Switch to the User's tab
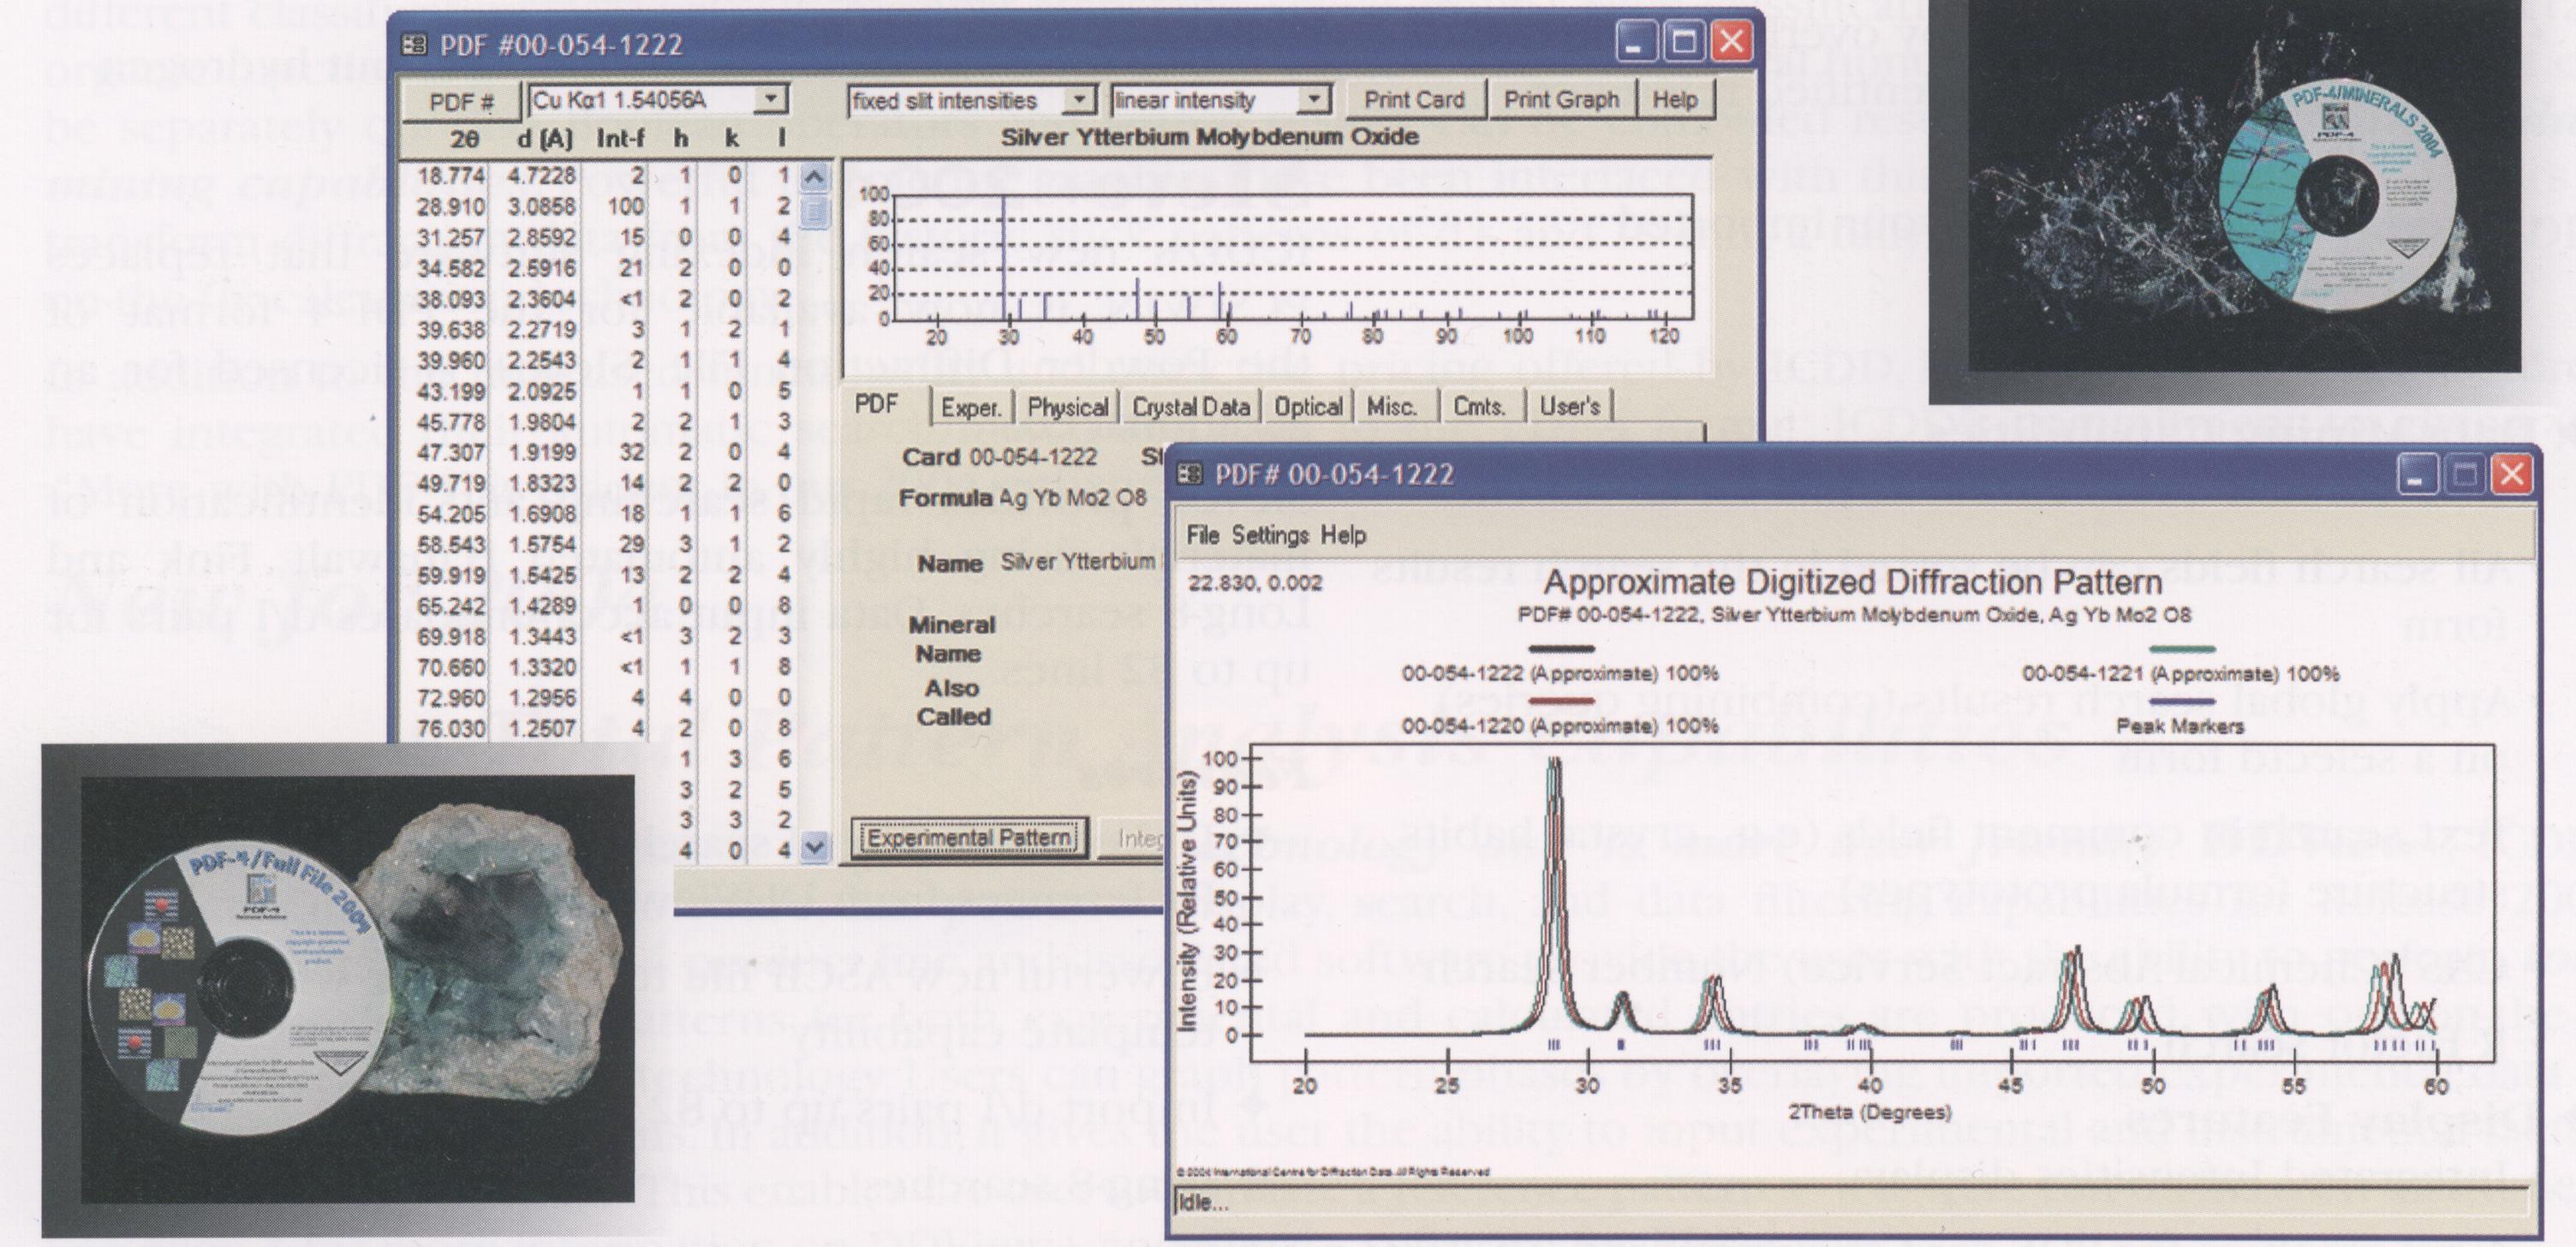The width and height of the screenshot is (2576, 1247). pos(1570,407)
